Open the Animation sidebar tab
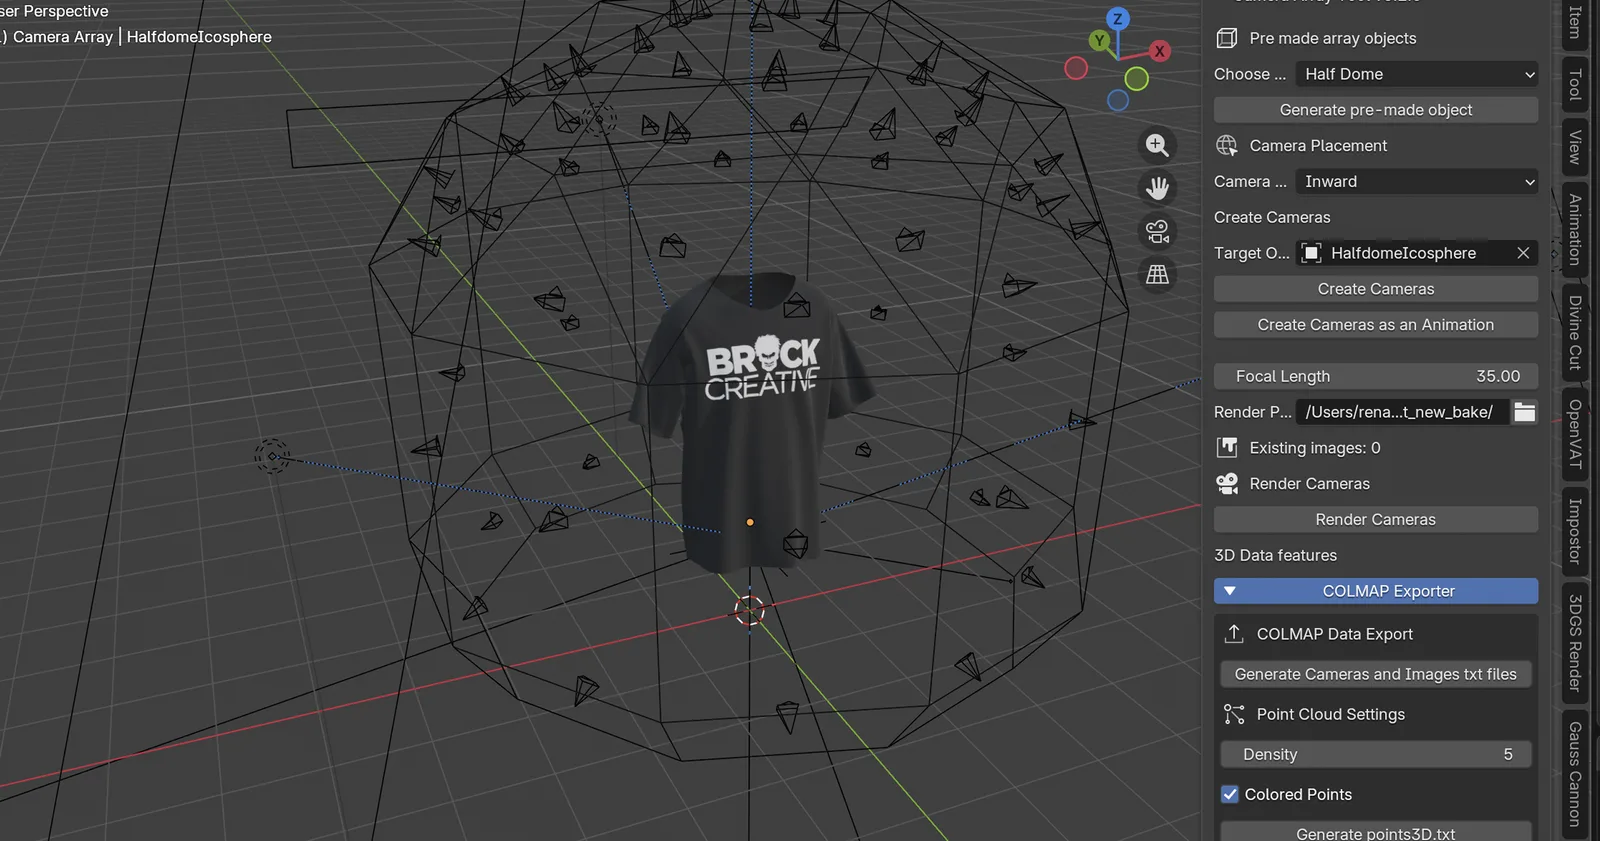The height and width of the screenshot is (841, 1600). click(1575, 230)
